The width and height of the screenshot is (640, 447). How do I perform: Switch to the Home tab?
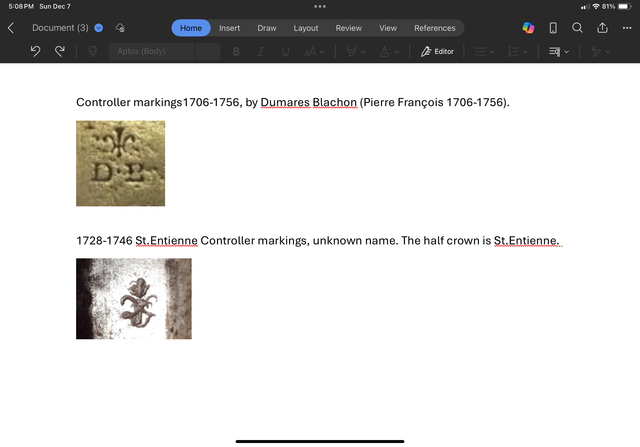191,28
